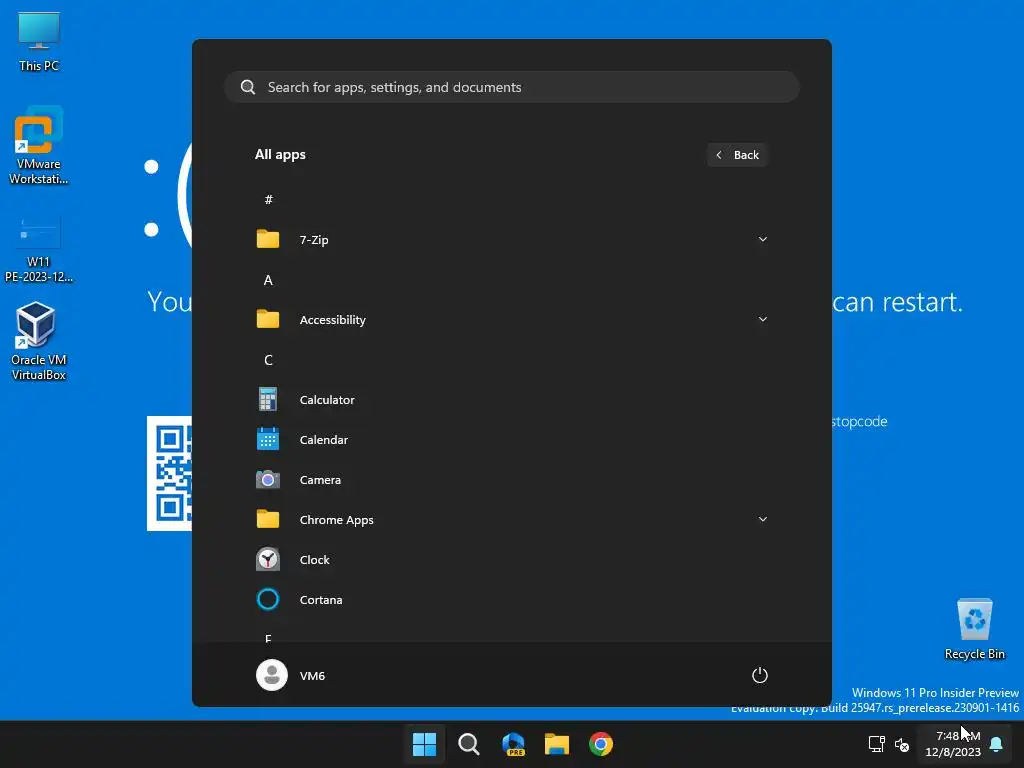Expand the 7-Zip folder chevron

763,239
